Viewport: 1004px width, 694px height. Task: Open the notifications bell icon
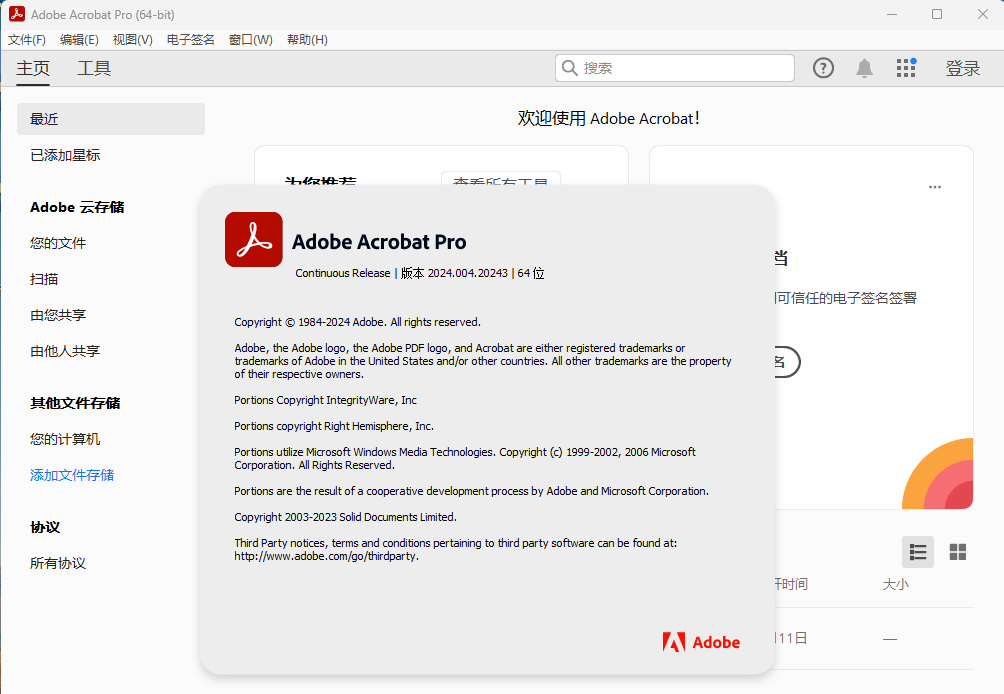click(x=864, y=68)
